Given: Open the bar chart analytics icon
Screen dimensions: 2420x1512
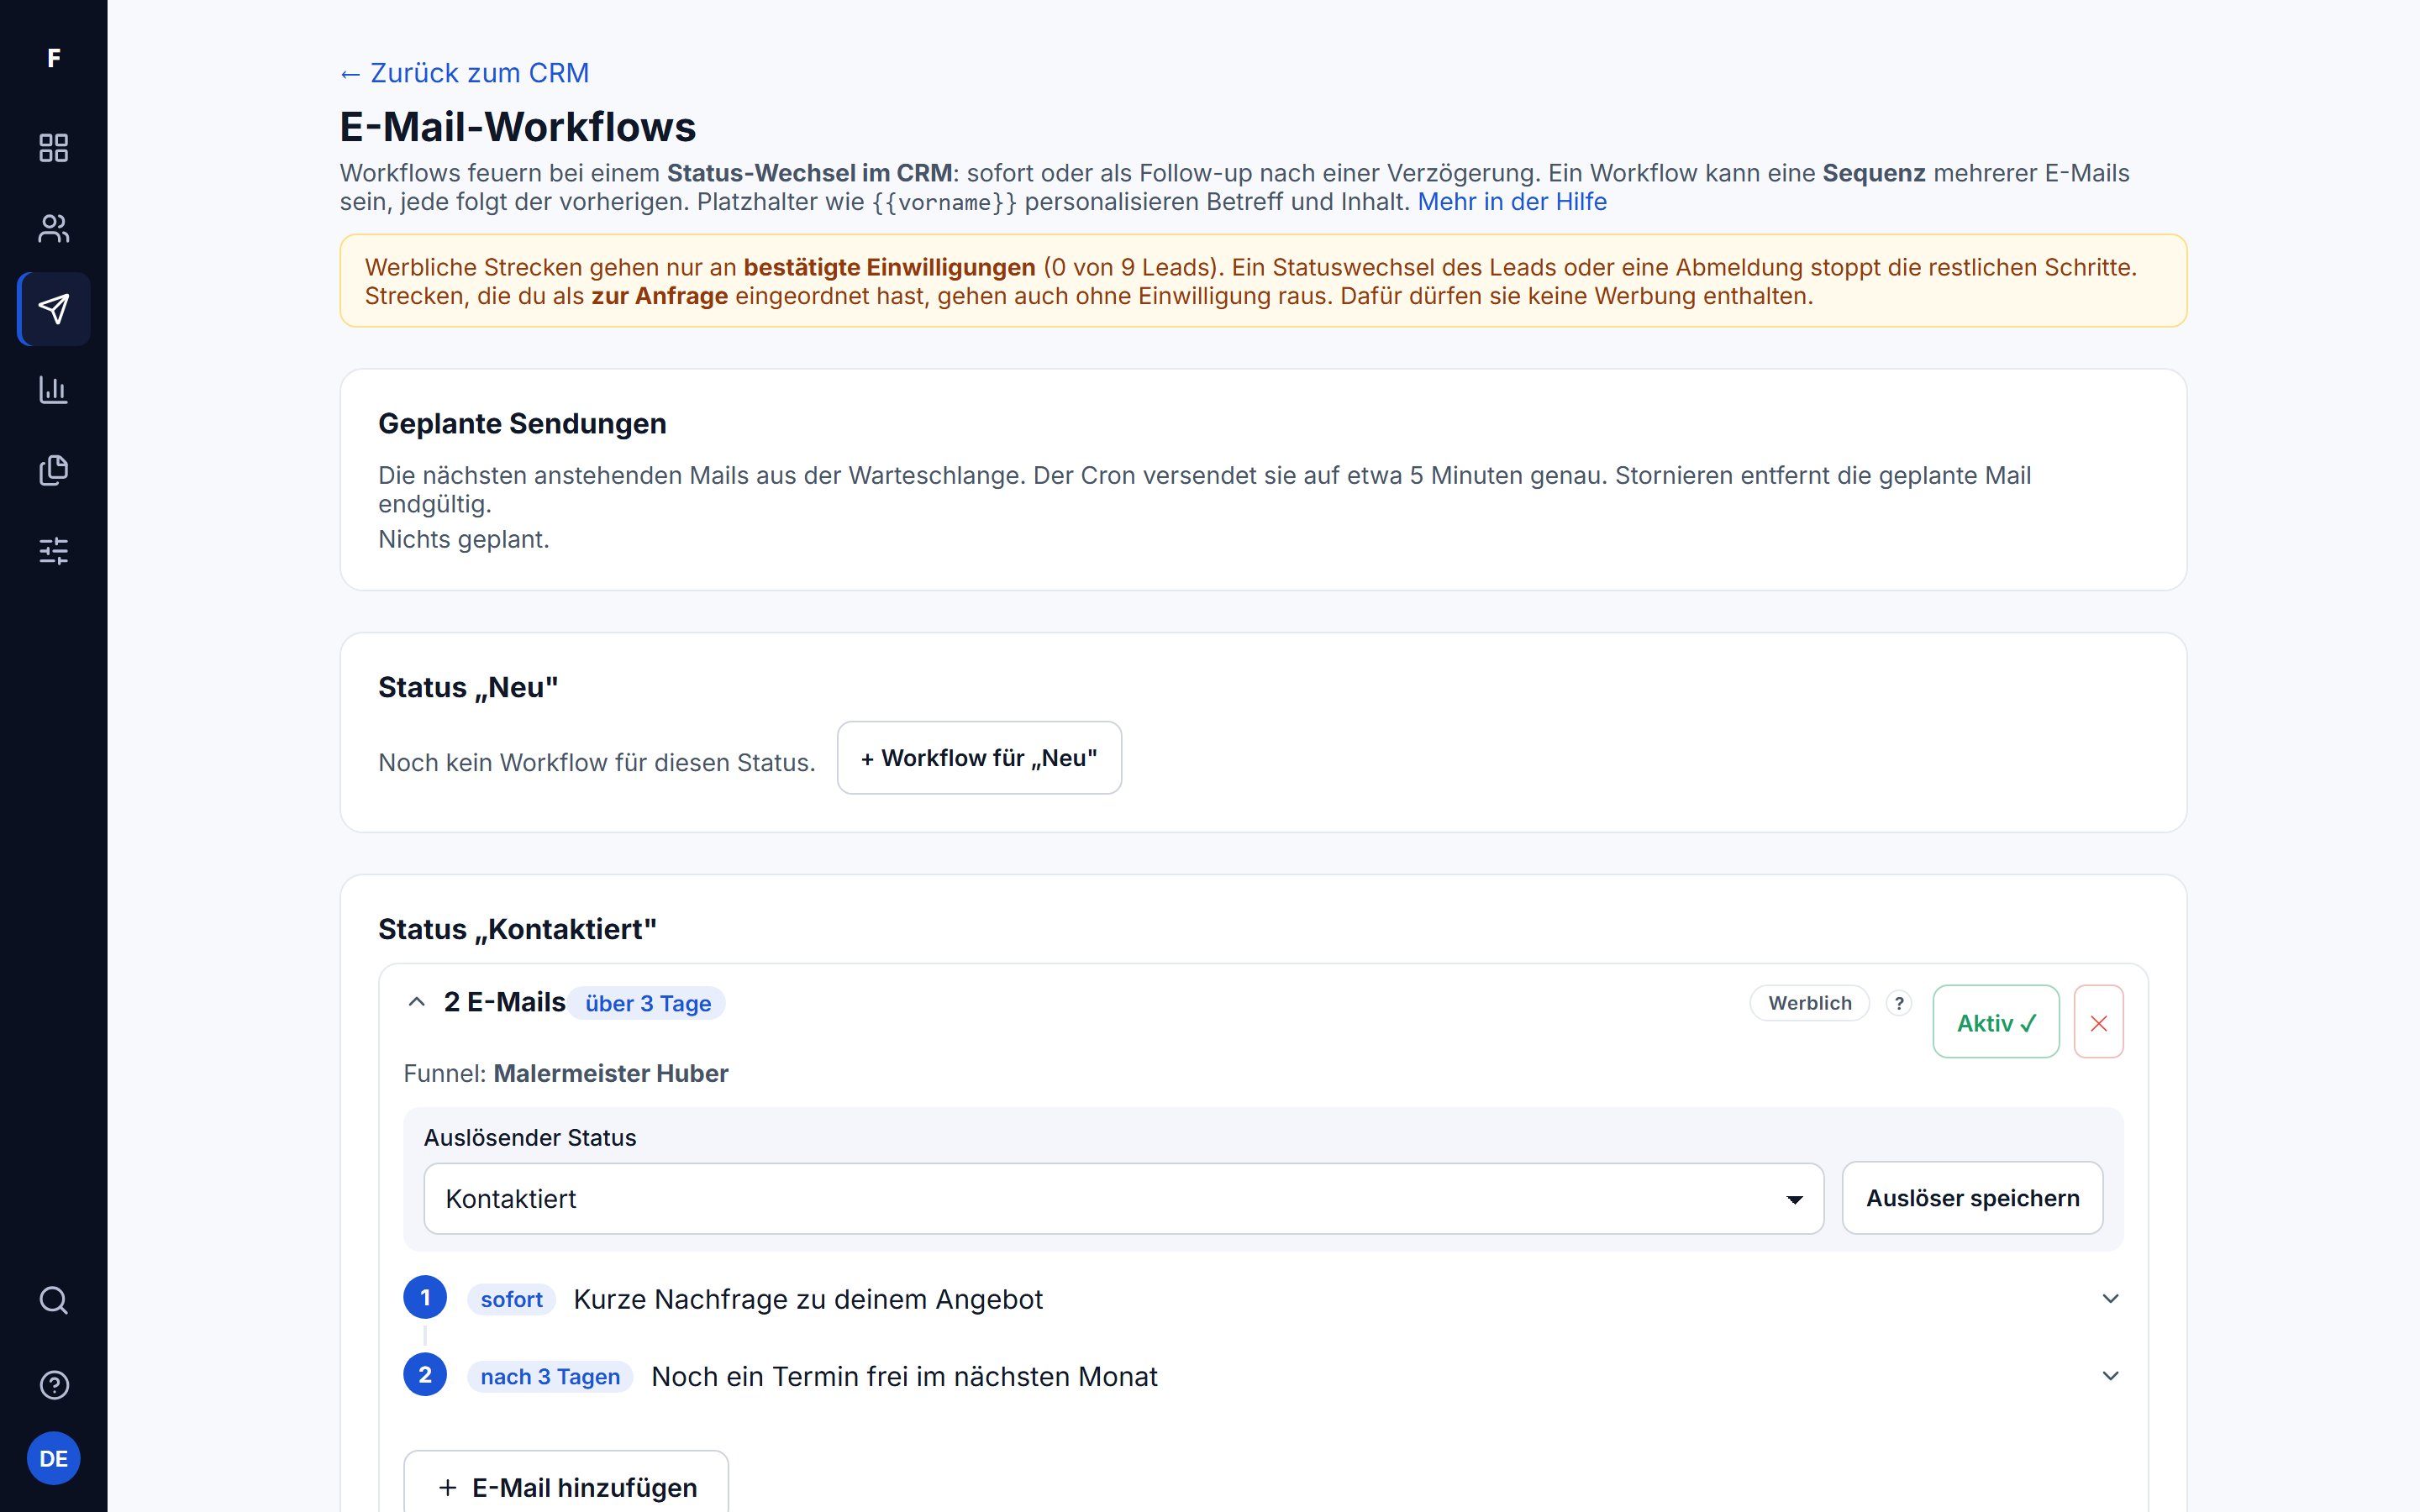Looking at the screenshot, I should point(53,390).
